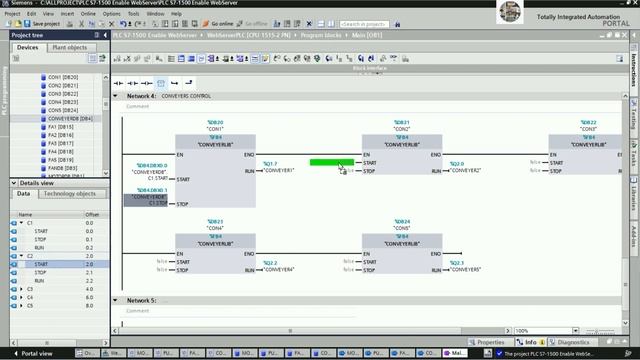Insert an empty box from favorites
The image size is (640, 360).
coord(161,83)
